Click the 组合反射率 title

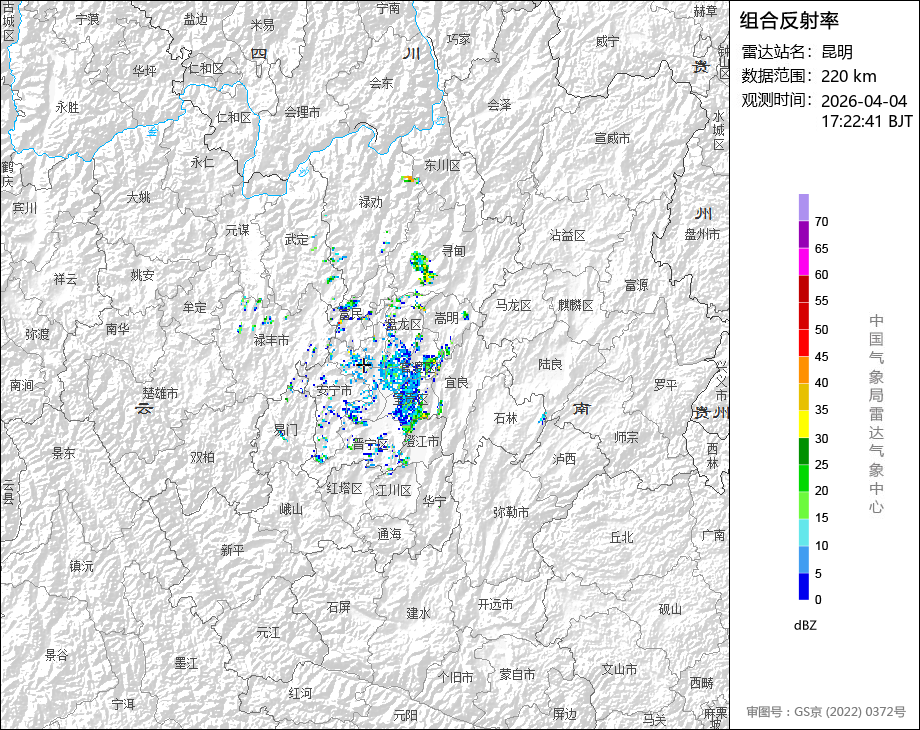tap(789, 21)
